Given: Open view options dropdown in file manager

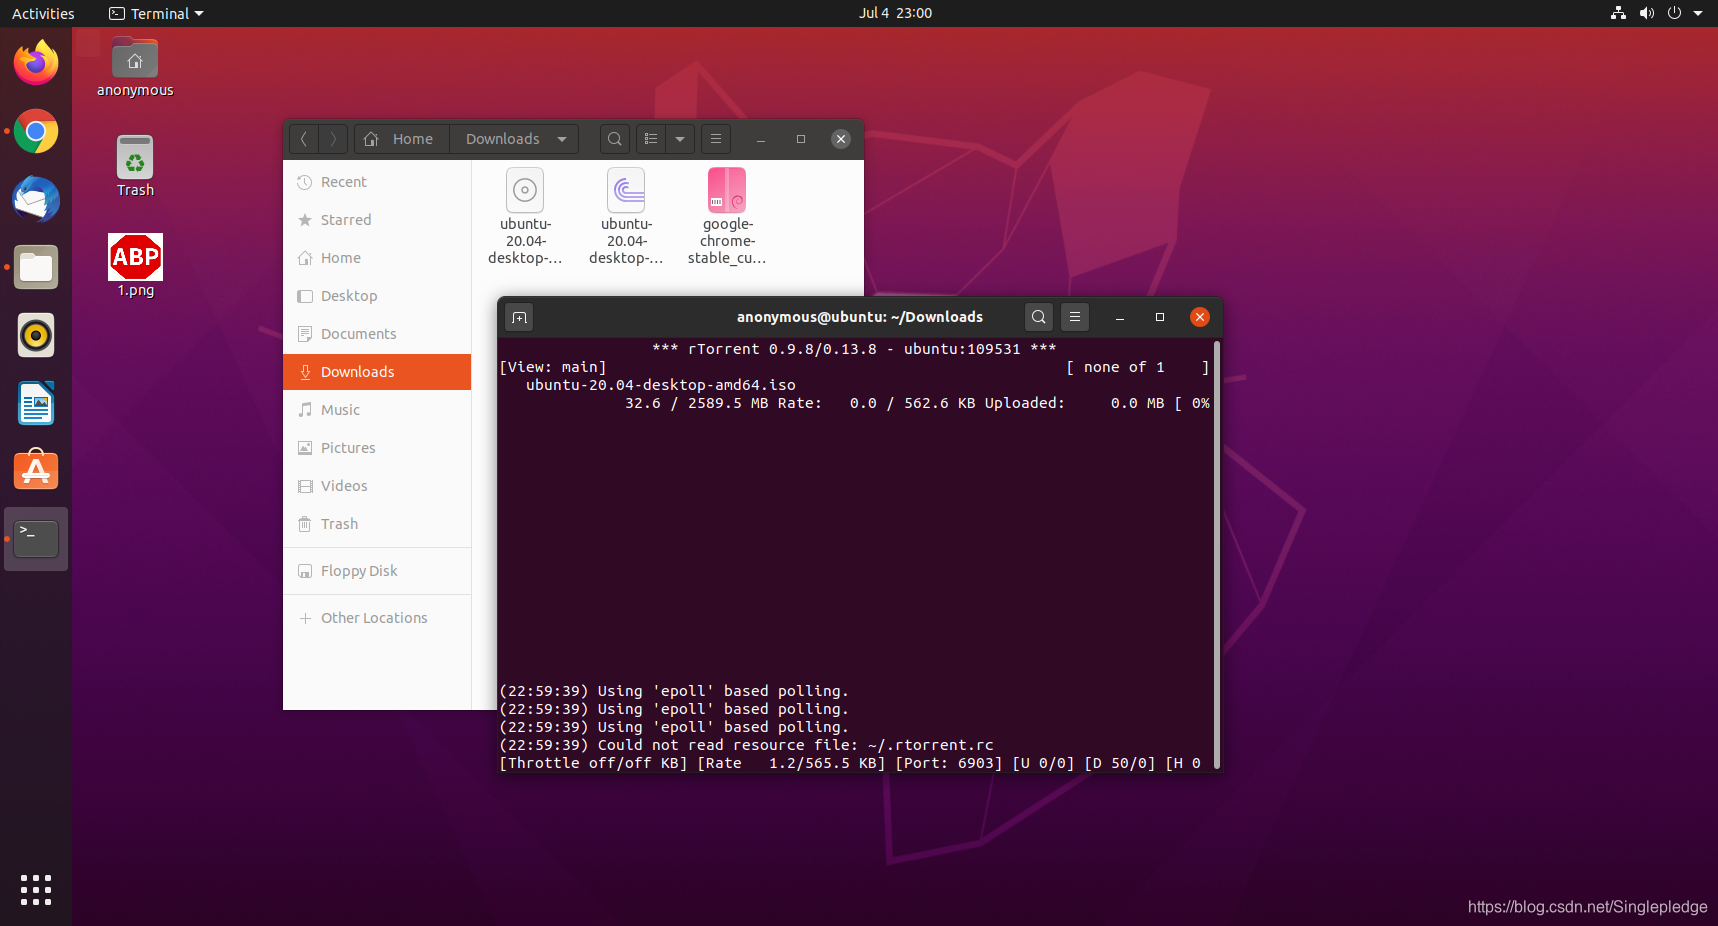Looking at the screenshot, I should click(680, 139).
